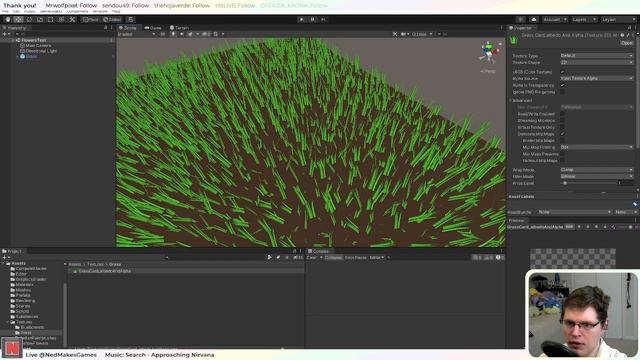
Task: Open the Filter Mode dropdown
Action: tap(597, 176)
